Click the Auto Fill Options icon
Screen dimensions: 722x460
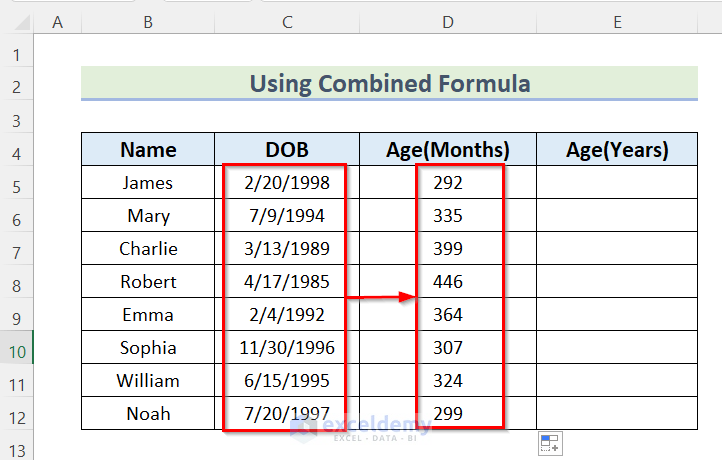coord(549,443)
